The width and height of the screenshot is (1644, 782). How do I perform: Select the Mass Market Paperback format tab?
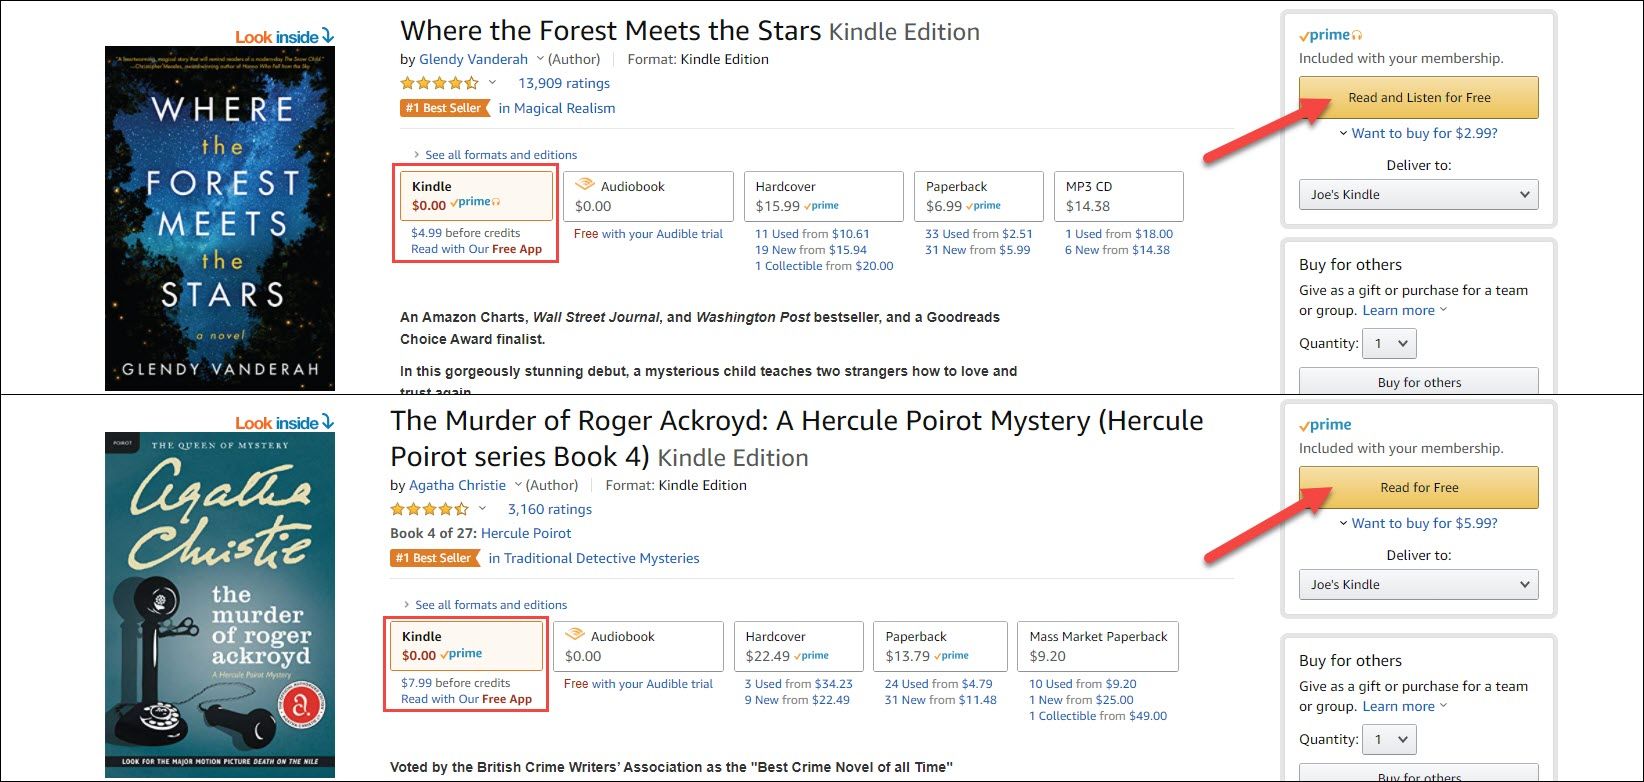click(x=1098, y=646)
